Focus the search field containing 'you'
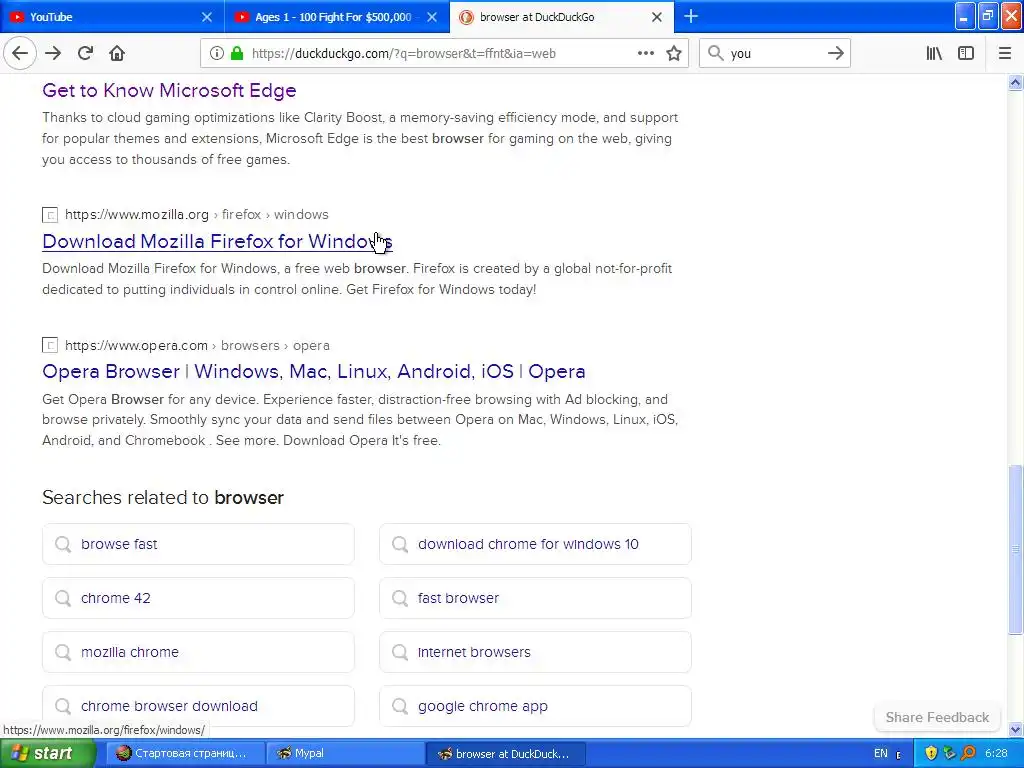This screenshot has width=1024, height=768. [x=775, y=54]
